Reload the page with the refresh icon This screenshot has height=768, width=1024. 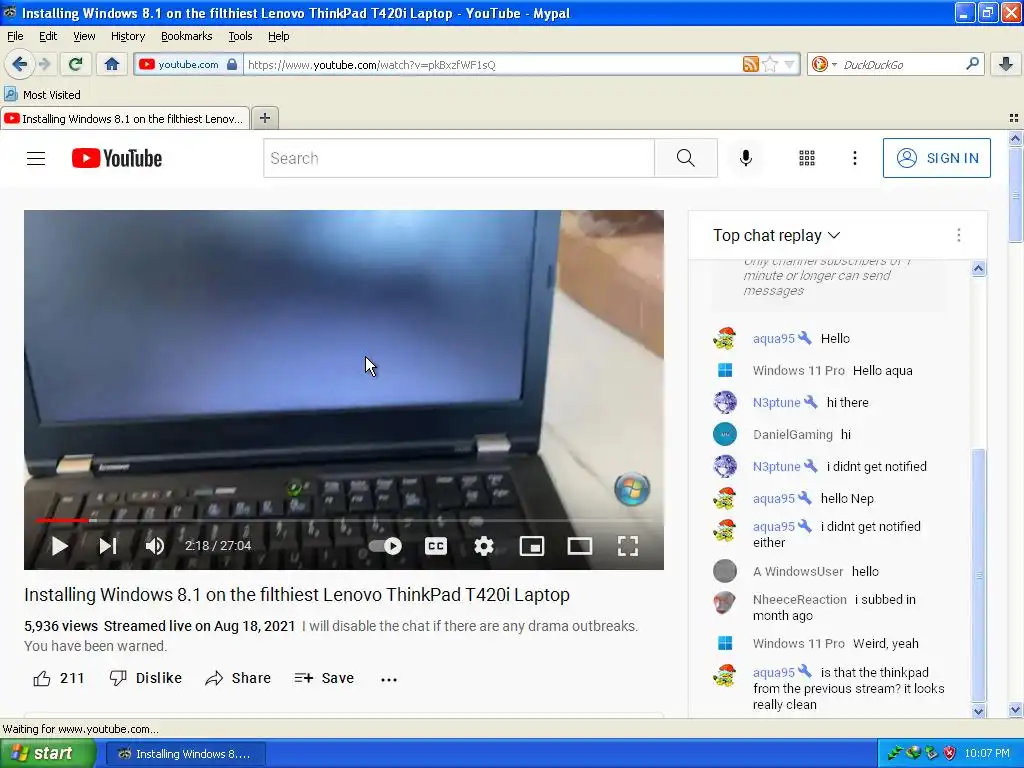(76, 64)
